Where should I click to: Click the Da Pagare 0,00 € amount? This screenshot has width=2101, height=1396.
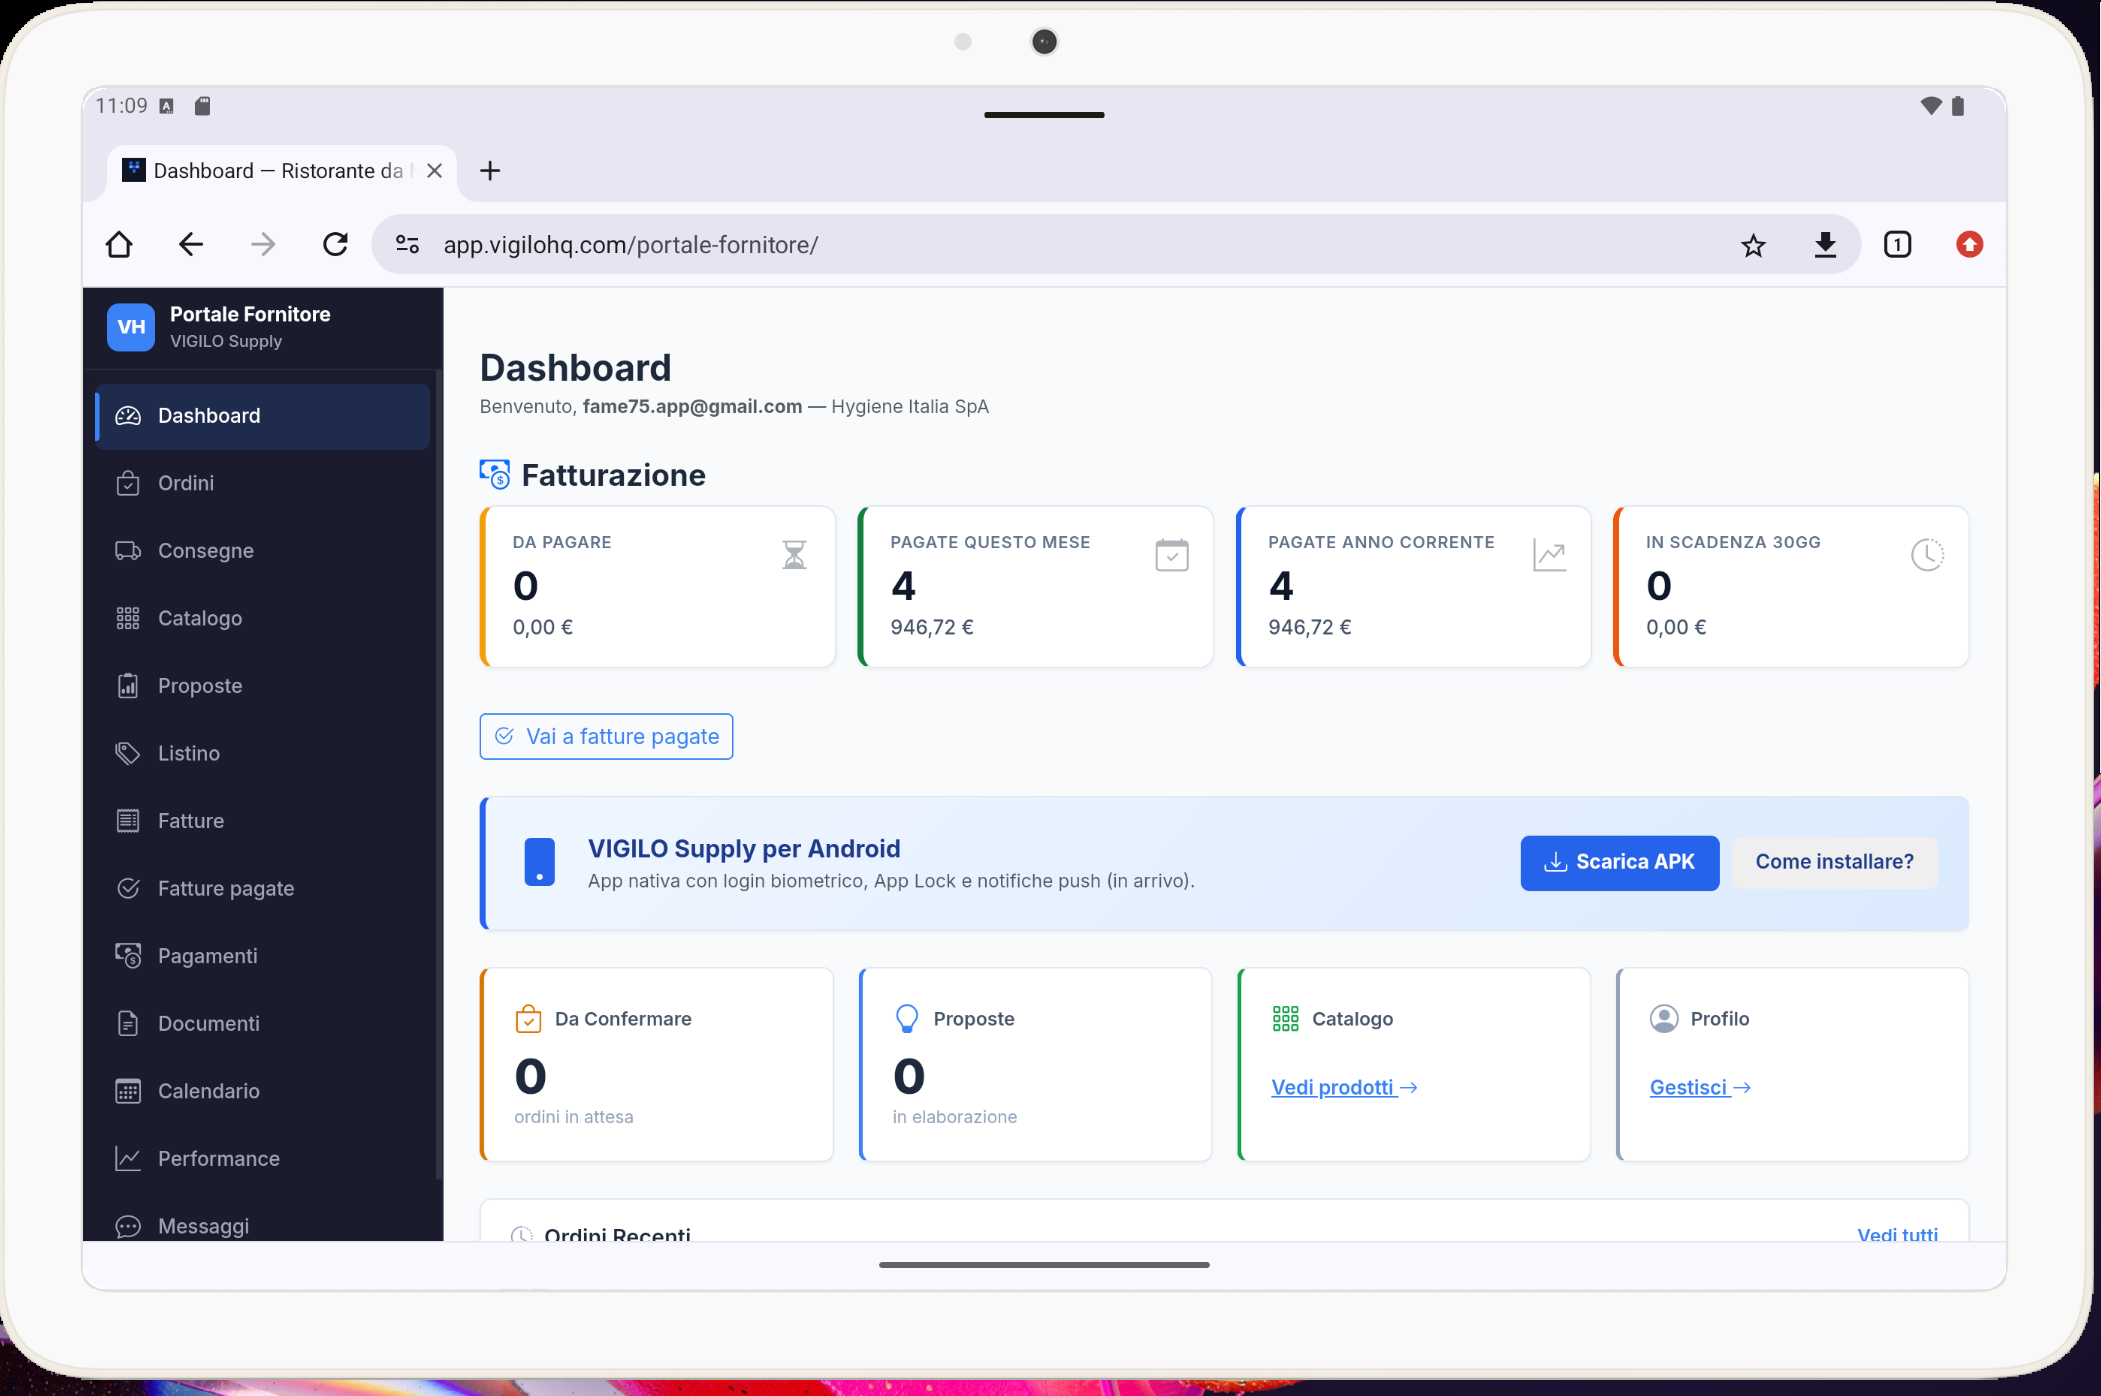tap(543, 628)
